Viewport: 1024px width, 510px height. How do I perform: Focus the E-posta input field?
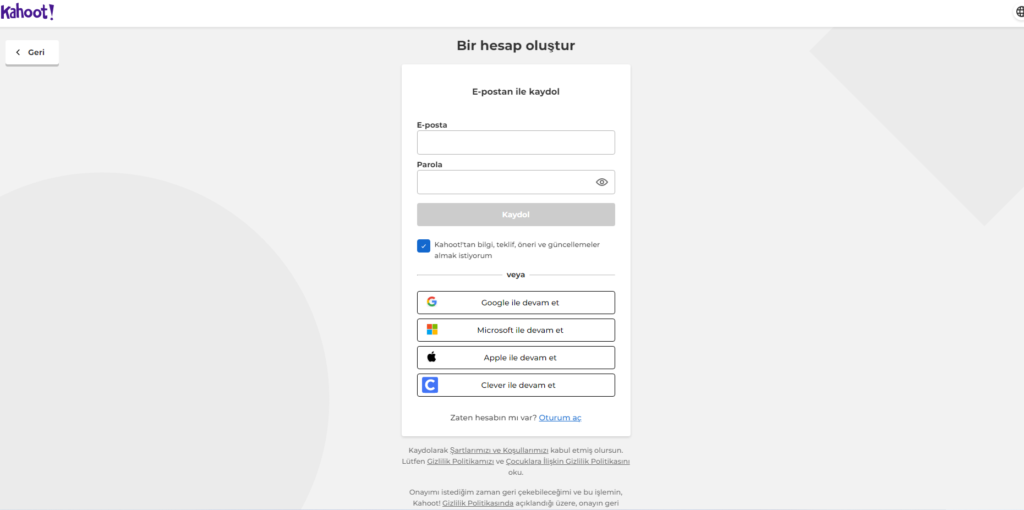pyautogui.click(x=516, y=142)
